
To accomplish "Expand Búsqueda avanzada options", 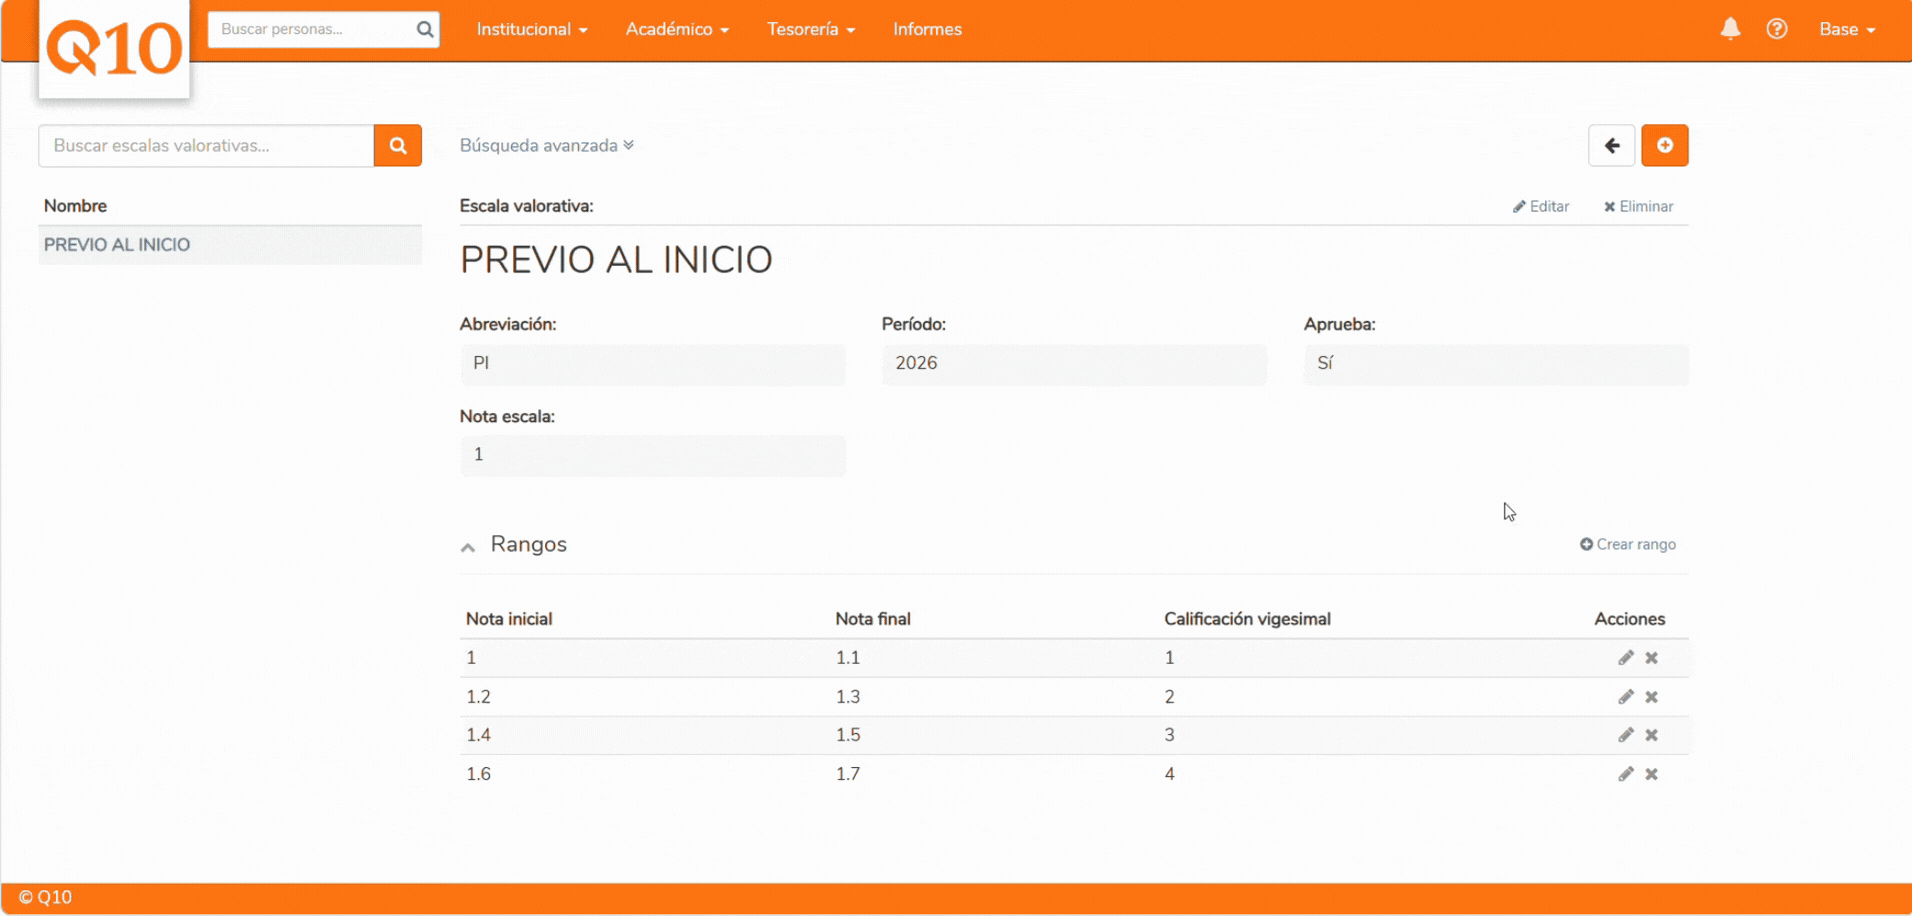I will [547, 146].
